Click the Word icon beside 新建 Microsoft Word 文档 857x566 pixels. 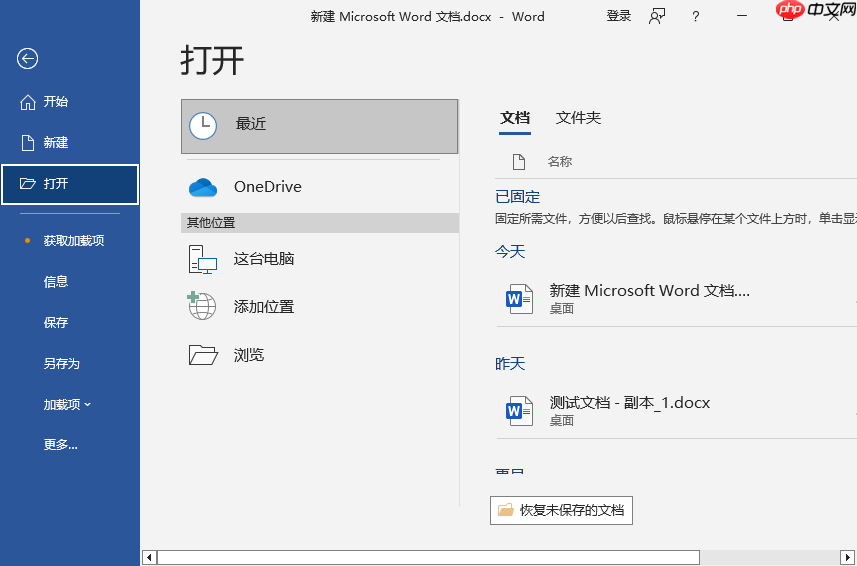(x=519, y=299)
